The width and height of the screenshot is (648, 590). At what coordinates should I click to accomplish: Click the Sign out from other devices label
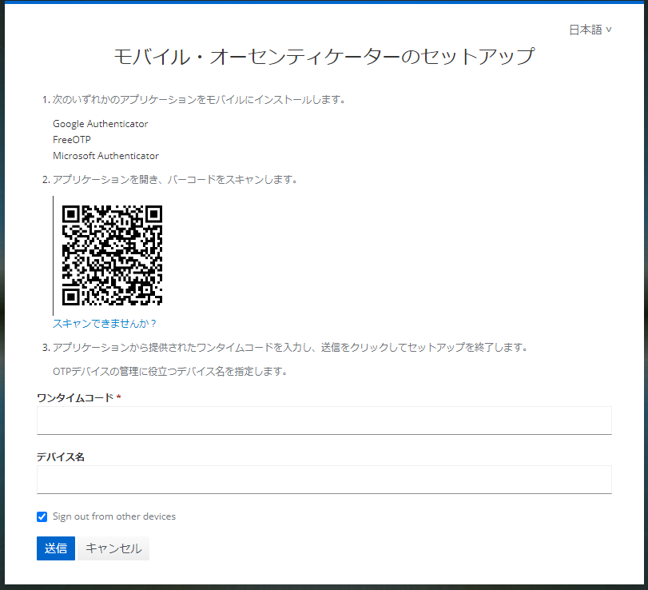coord(114,517)
